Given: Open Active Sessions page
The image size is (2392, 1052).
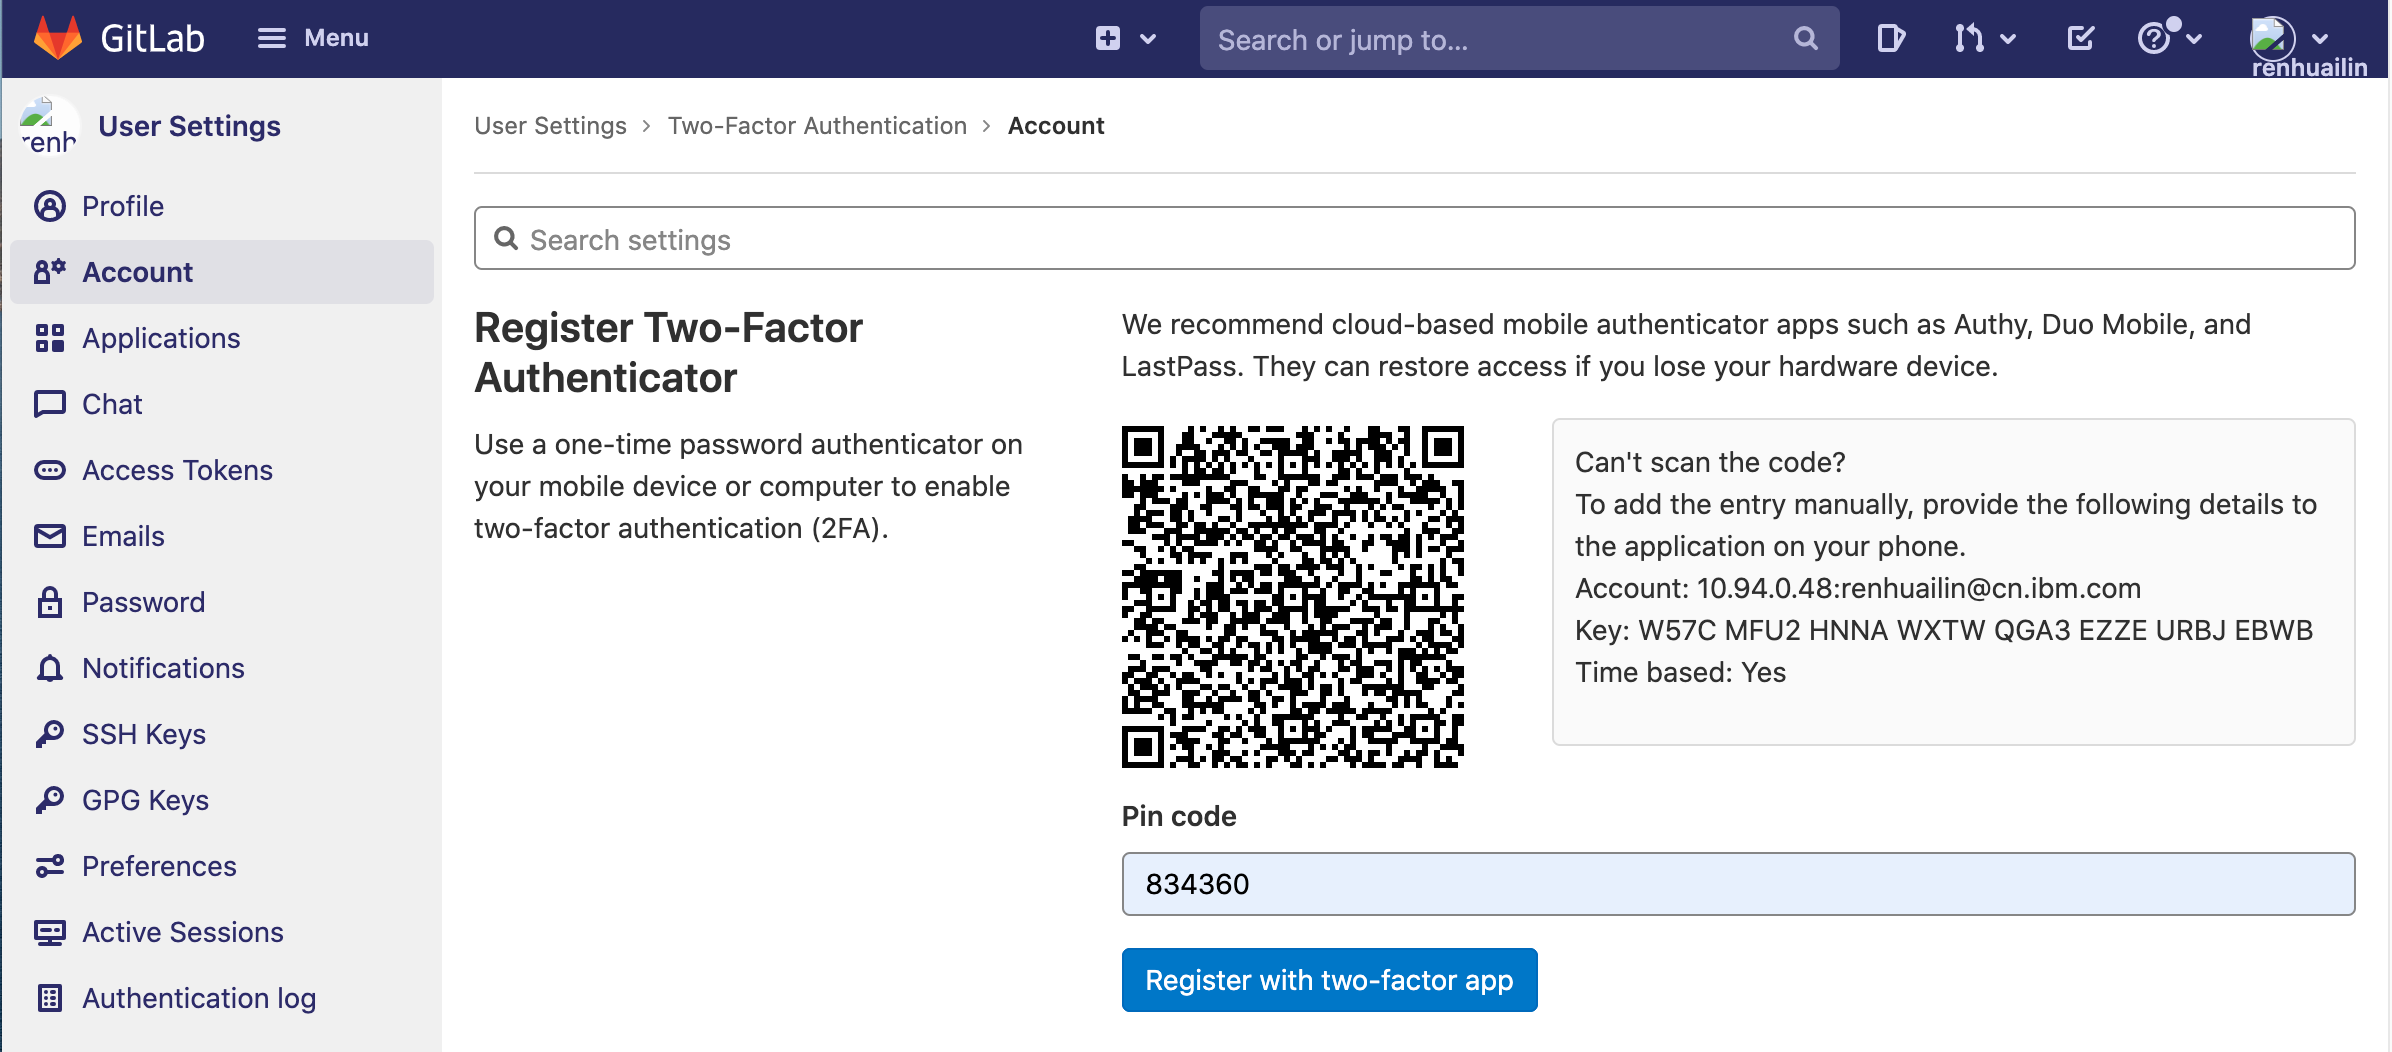Looking at the screenshot, I should [x=183, y=932].
